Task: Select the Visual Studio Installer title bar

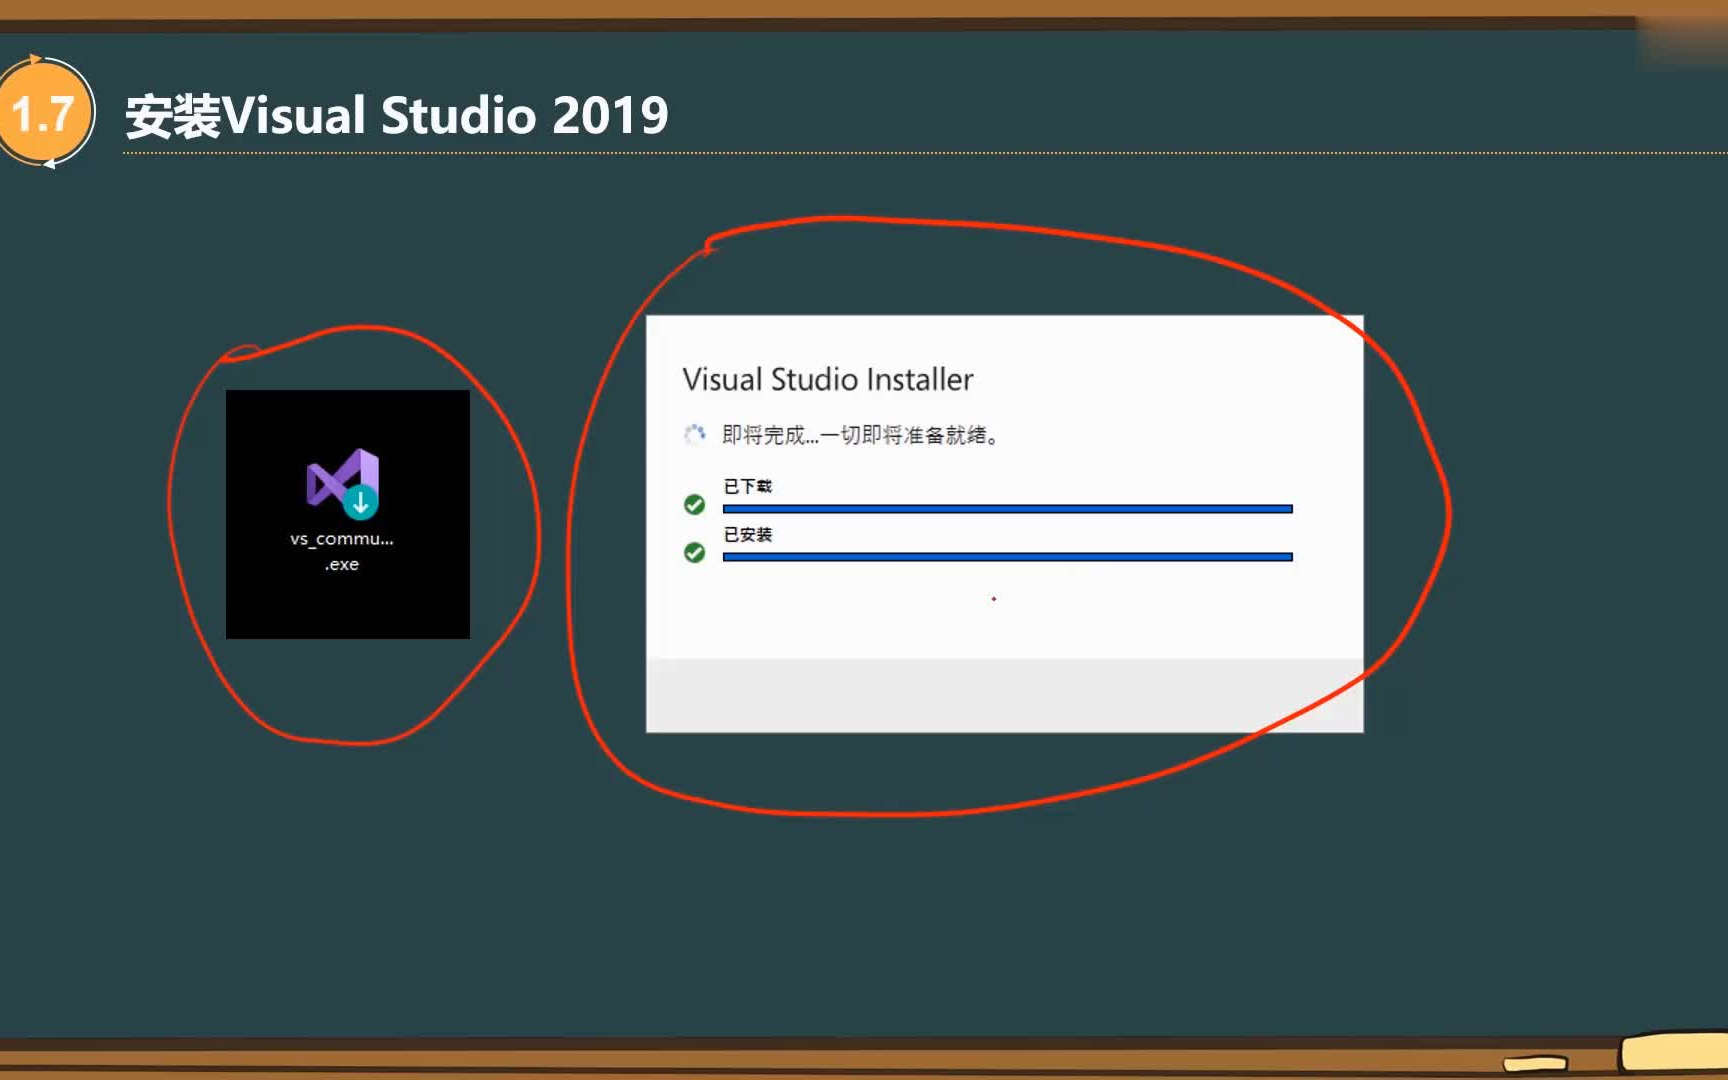Action: (828, 380)
